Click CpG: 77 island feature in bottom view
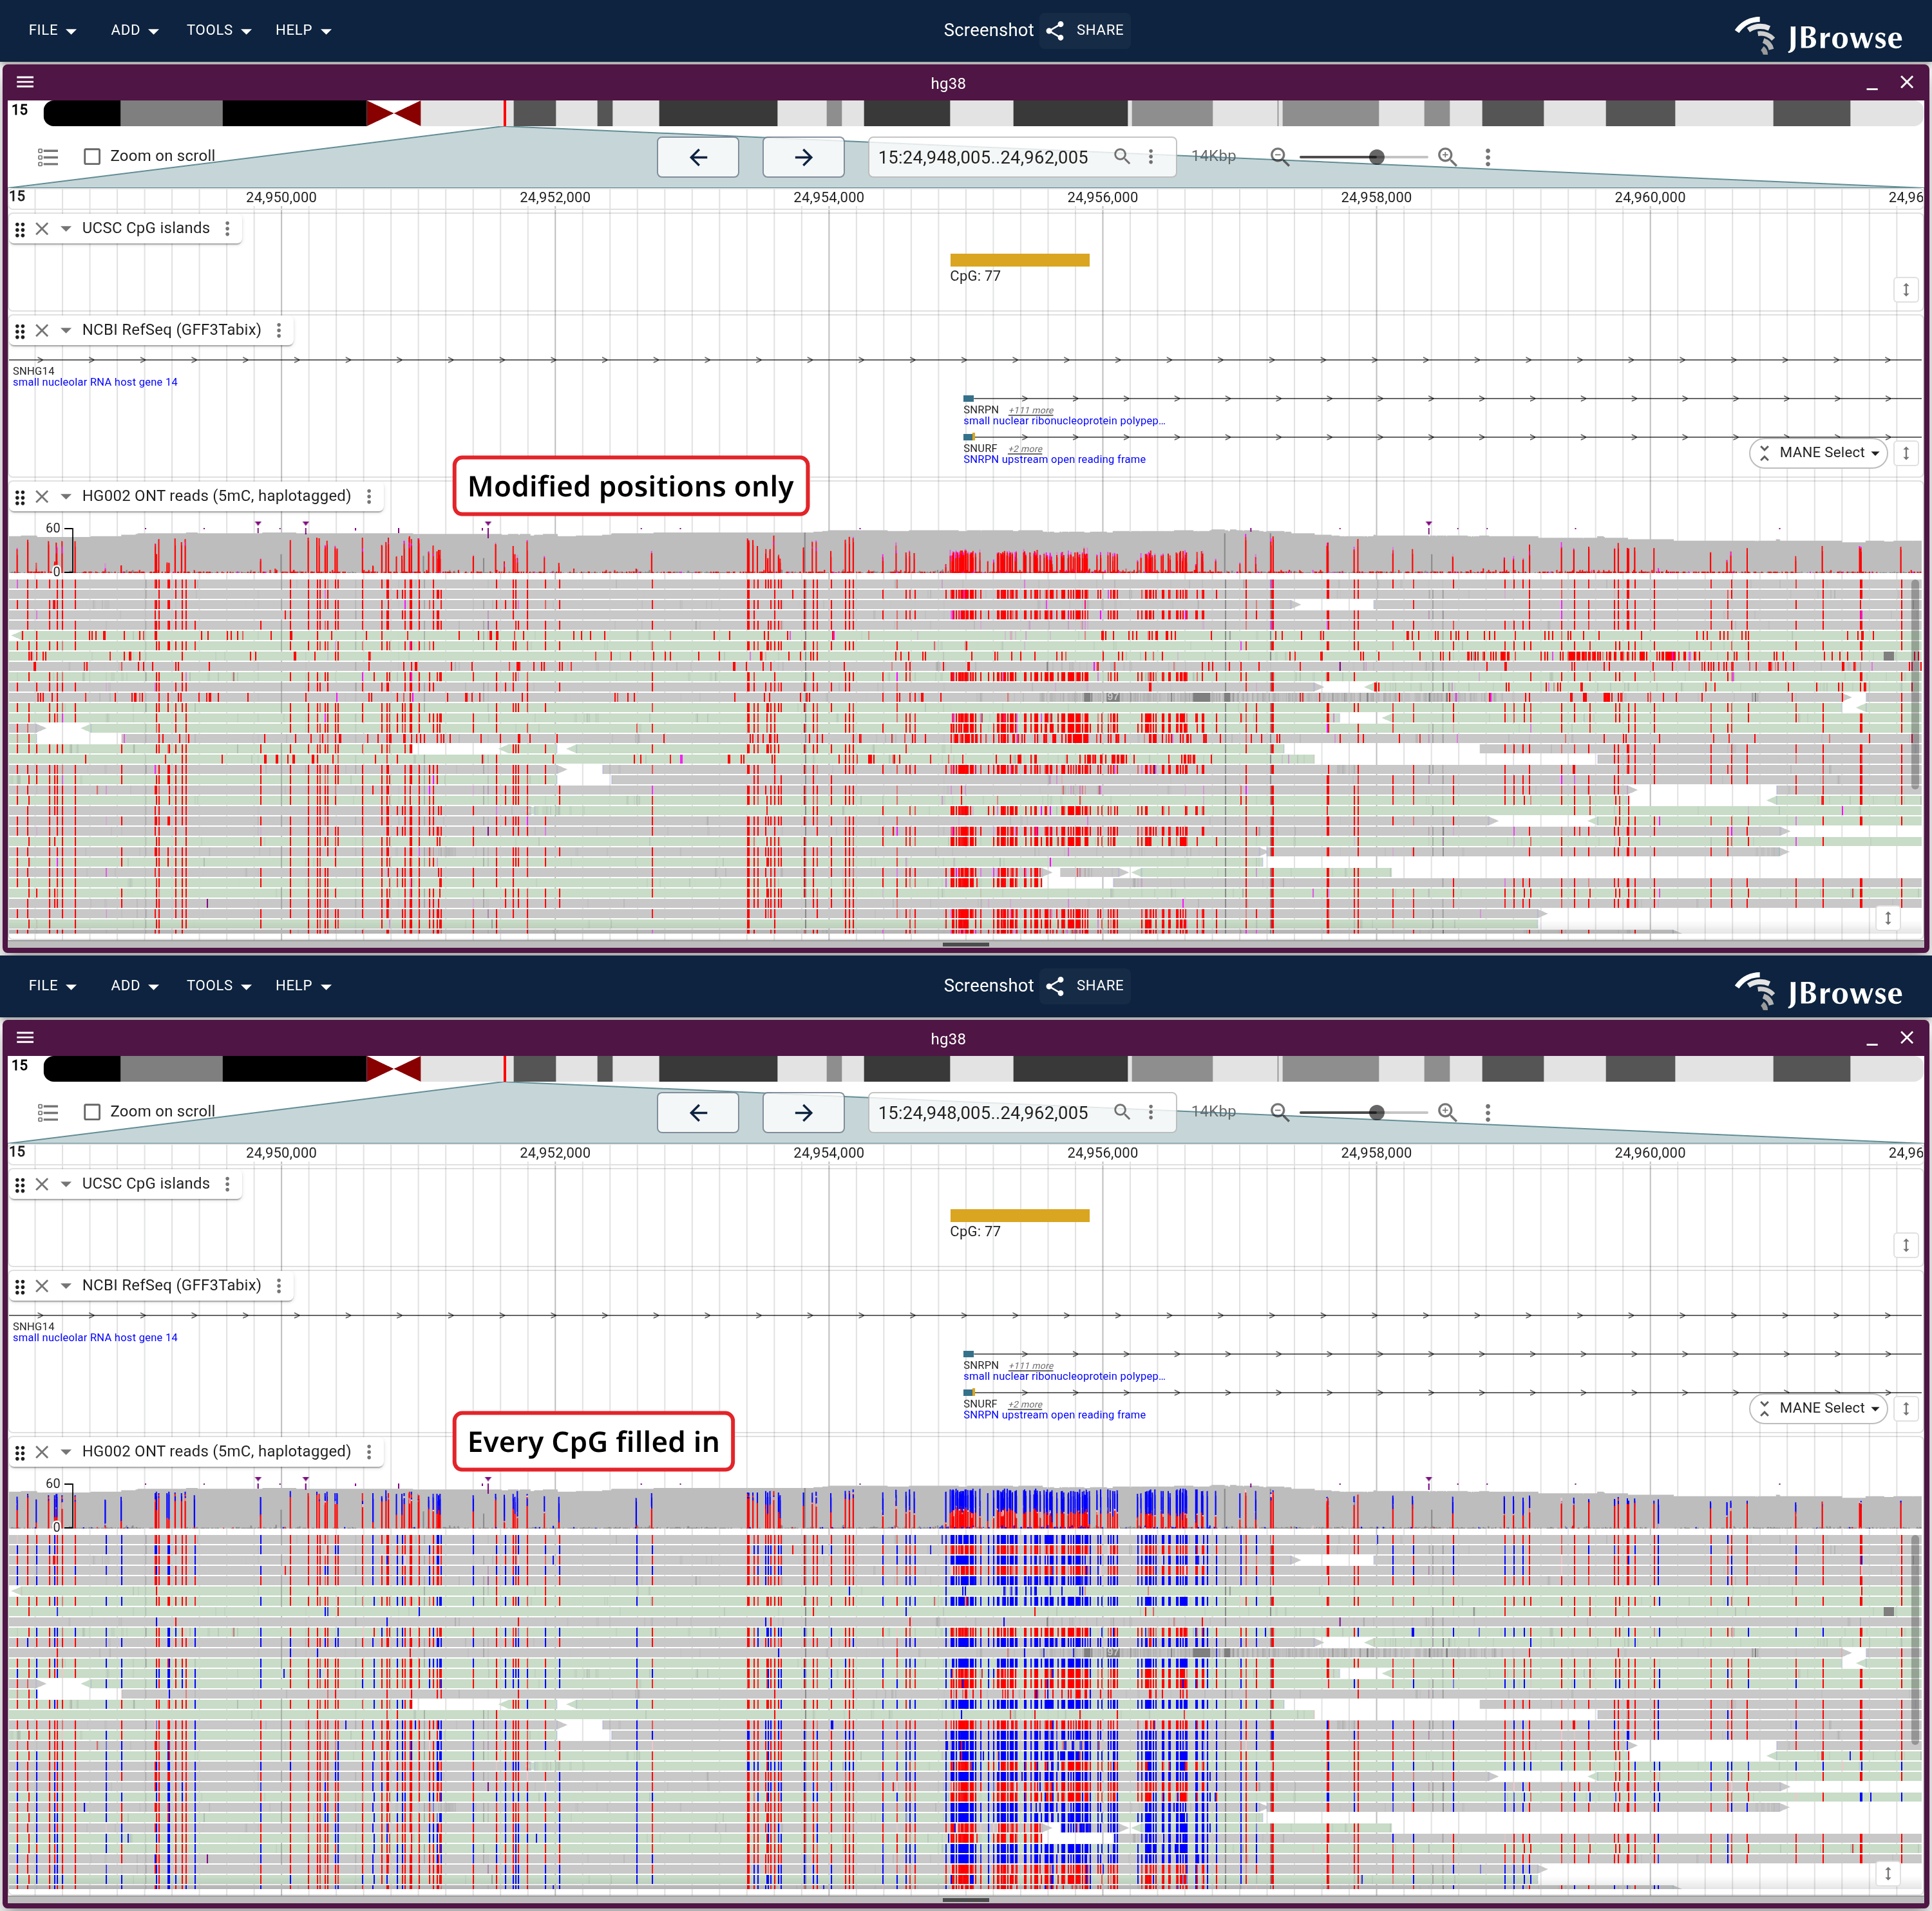Viewport: 1932px width, 1911px height. tap(1019, 1216)
